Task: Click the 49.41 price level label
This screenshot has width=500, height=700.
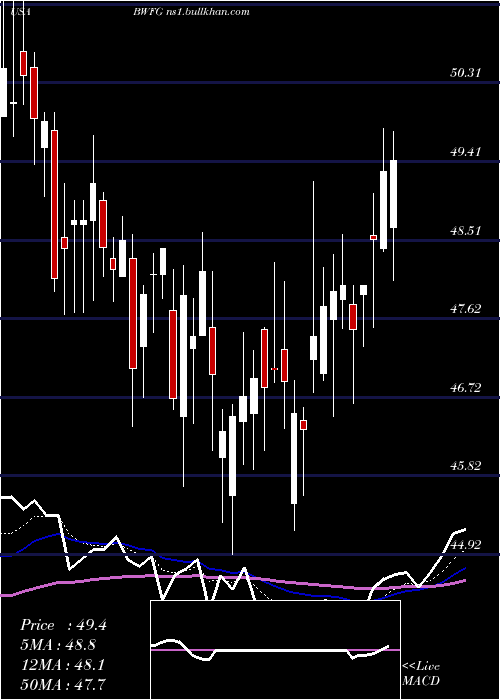Action: [466, 152]
